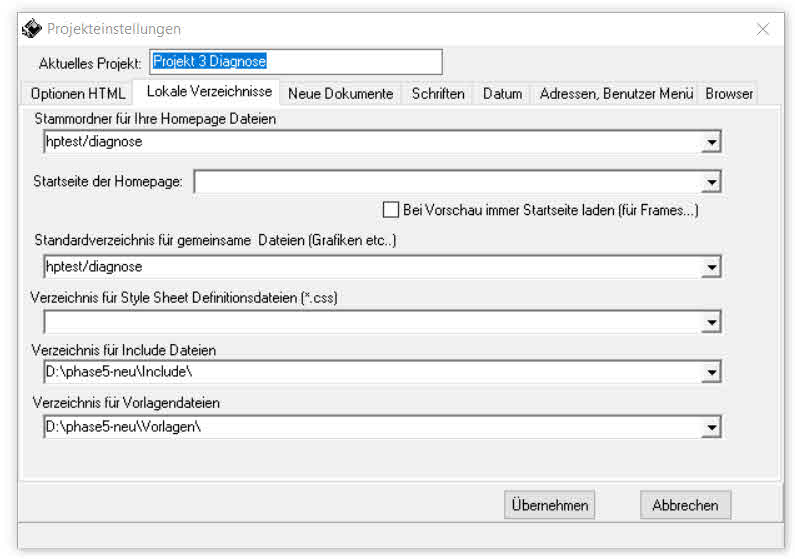Close the Projekteinstellungen dialog window

763,29
